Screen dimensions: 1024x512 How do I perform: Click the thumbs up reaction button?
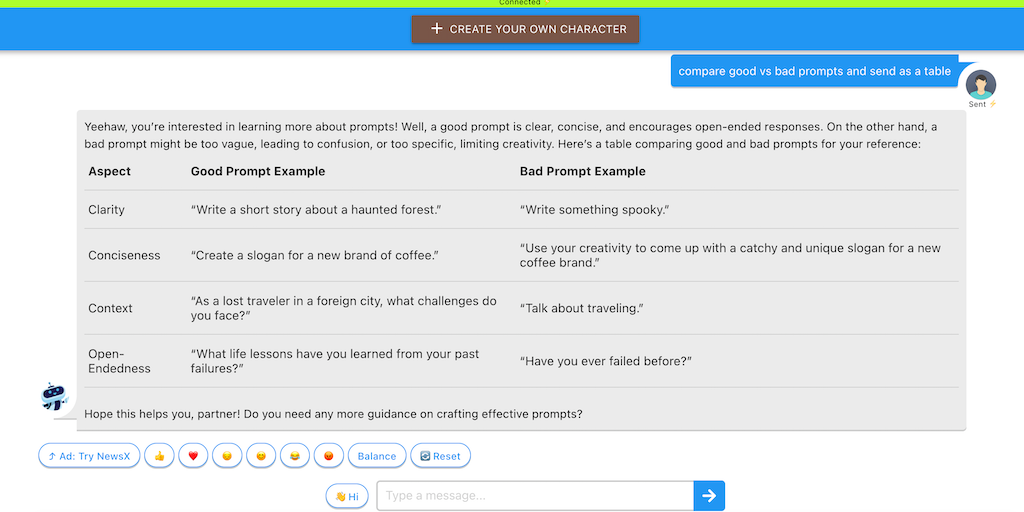point(159,456)
